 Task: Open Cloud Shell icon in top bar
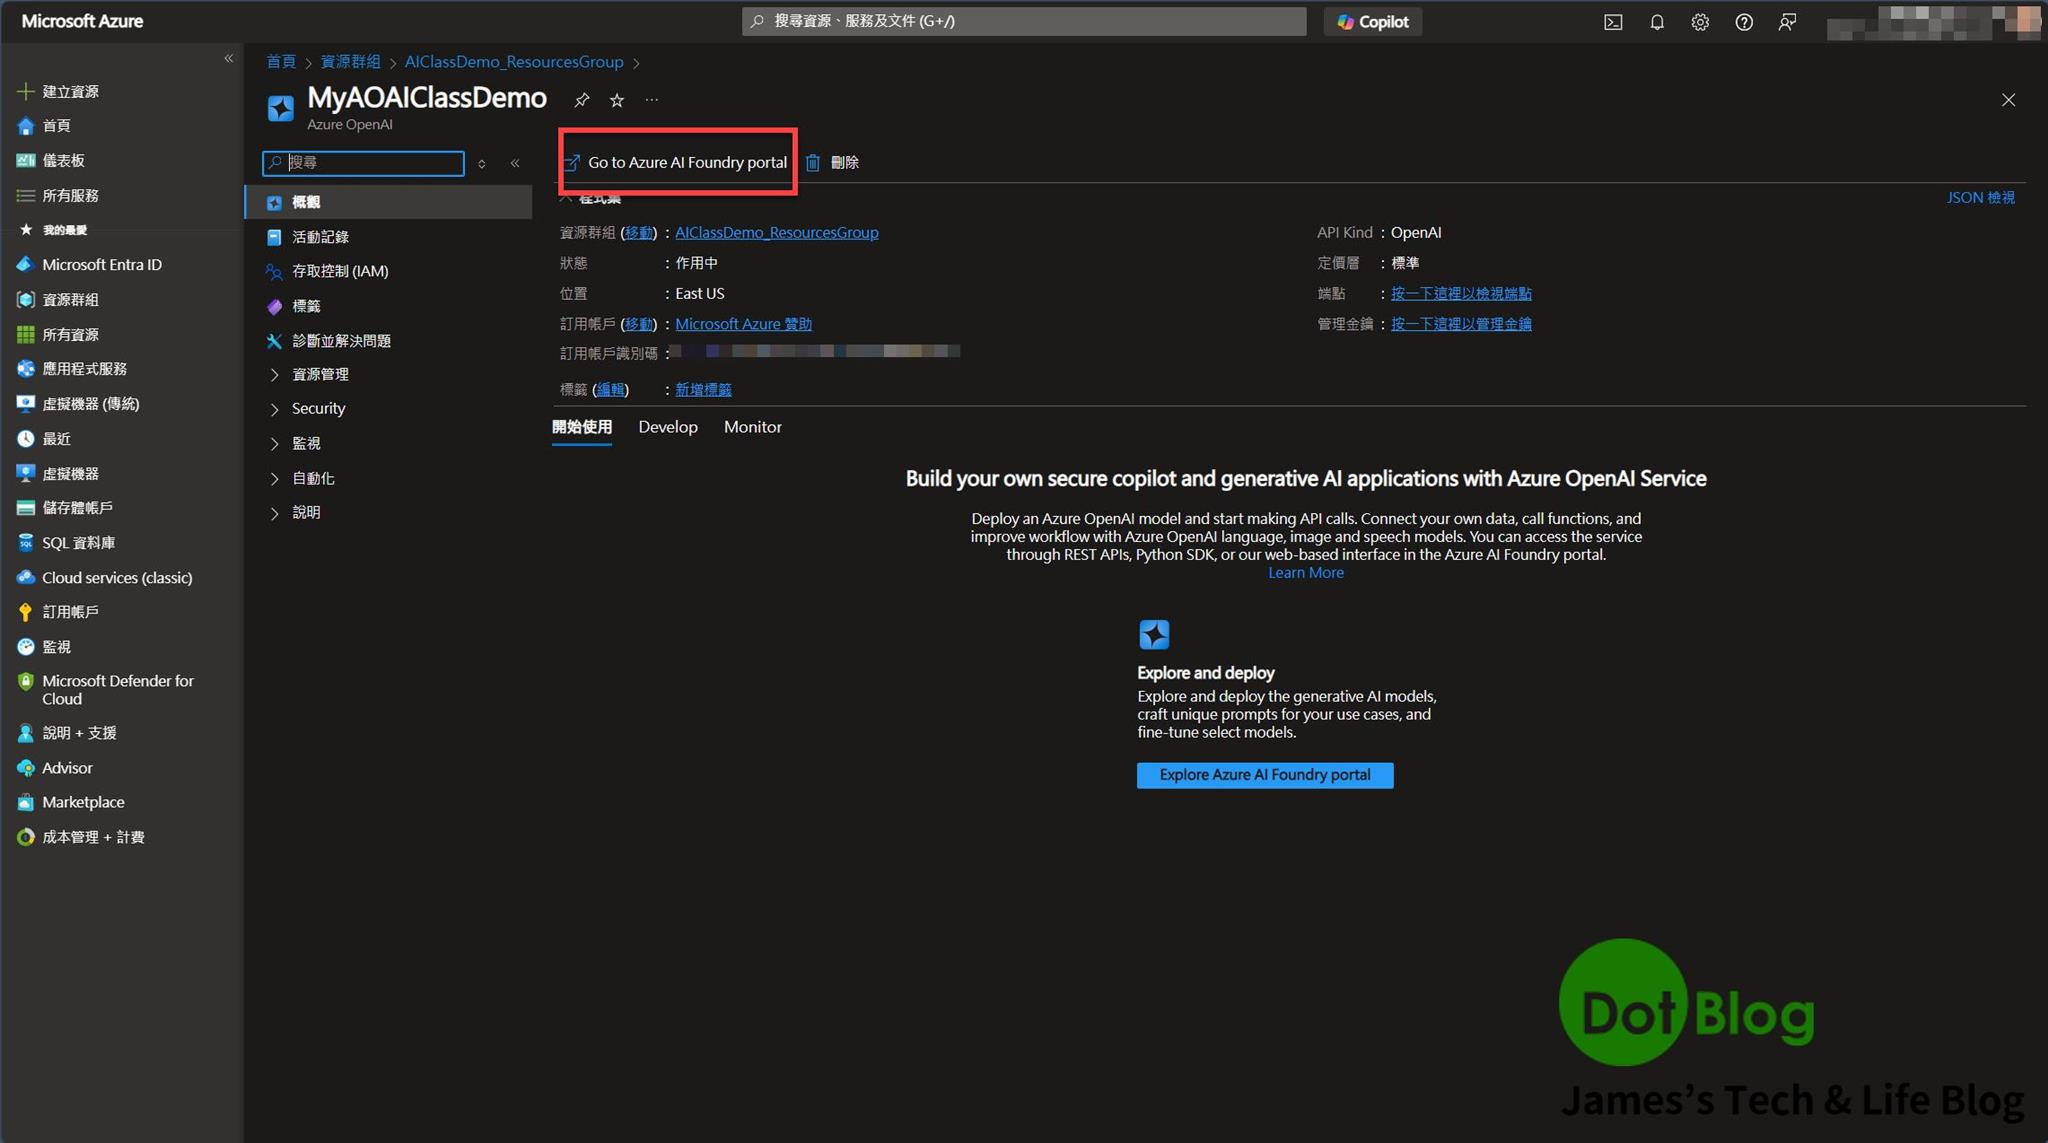pos(1613,22)
